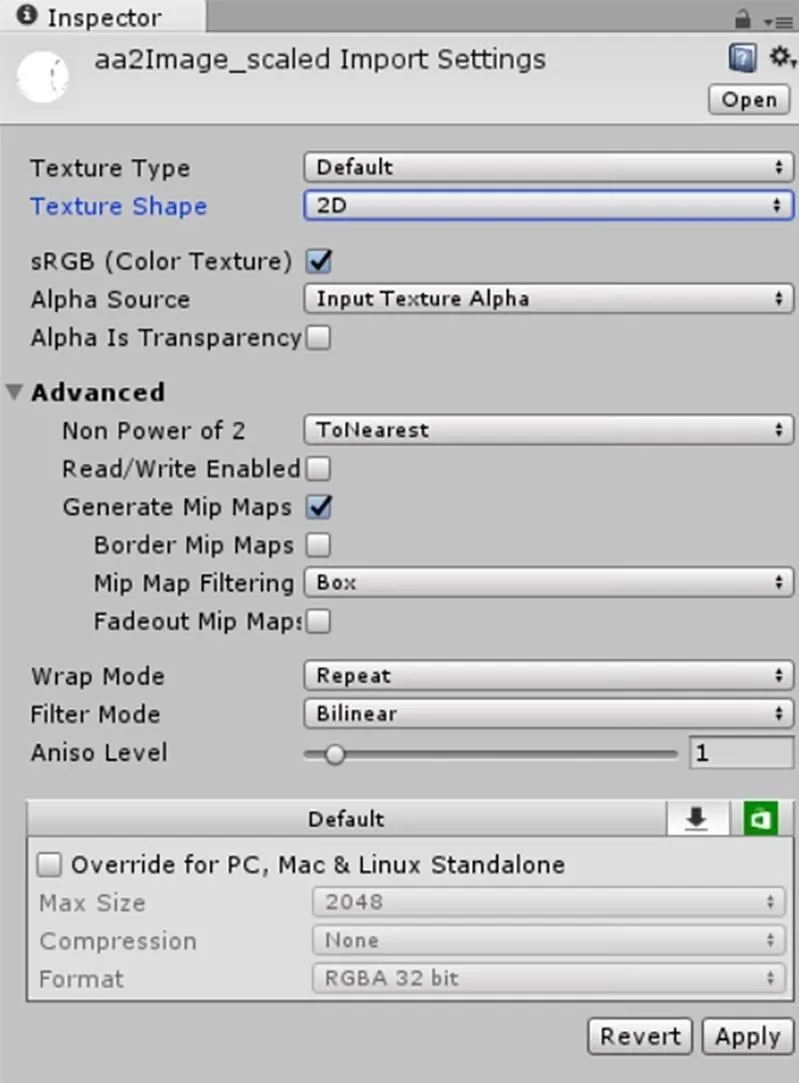The width and height of the screenshot is (799, 1083).
Task: Open the Filter Mode dropdown
Action: (548, 713)
